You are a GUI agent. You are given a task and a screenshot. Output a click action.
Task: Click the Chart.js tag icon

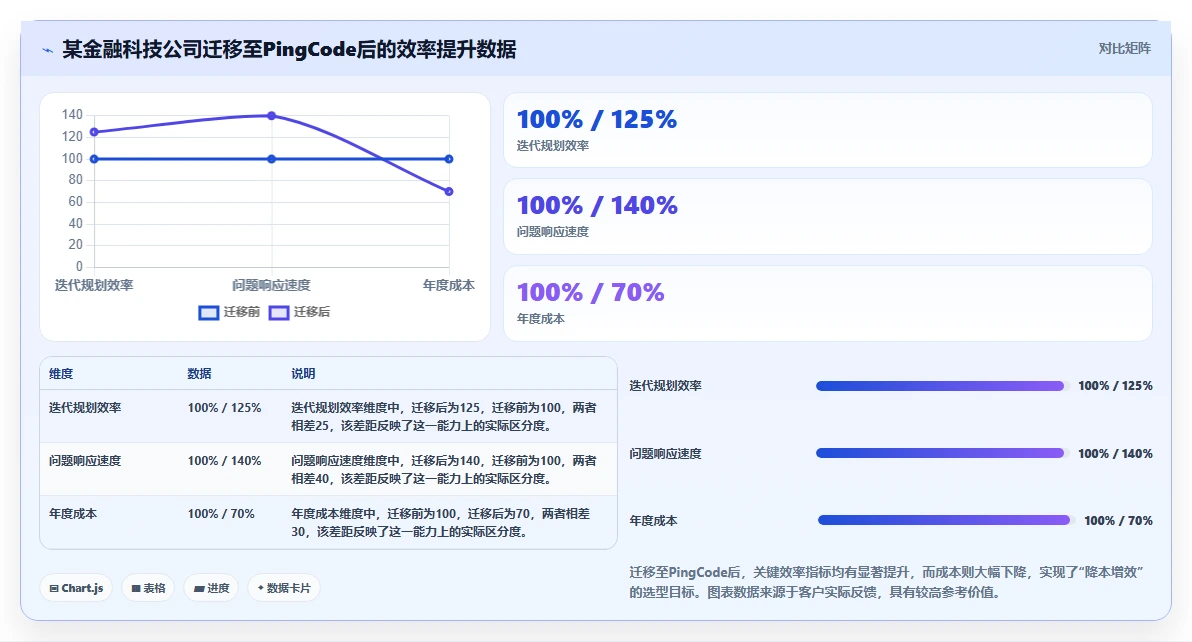click(x=54, y=589)
